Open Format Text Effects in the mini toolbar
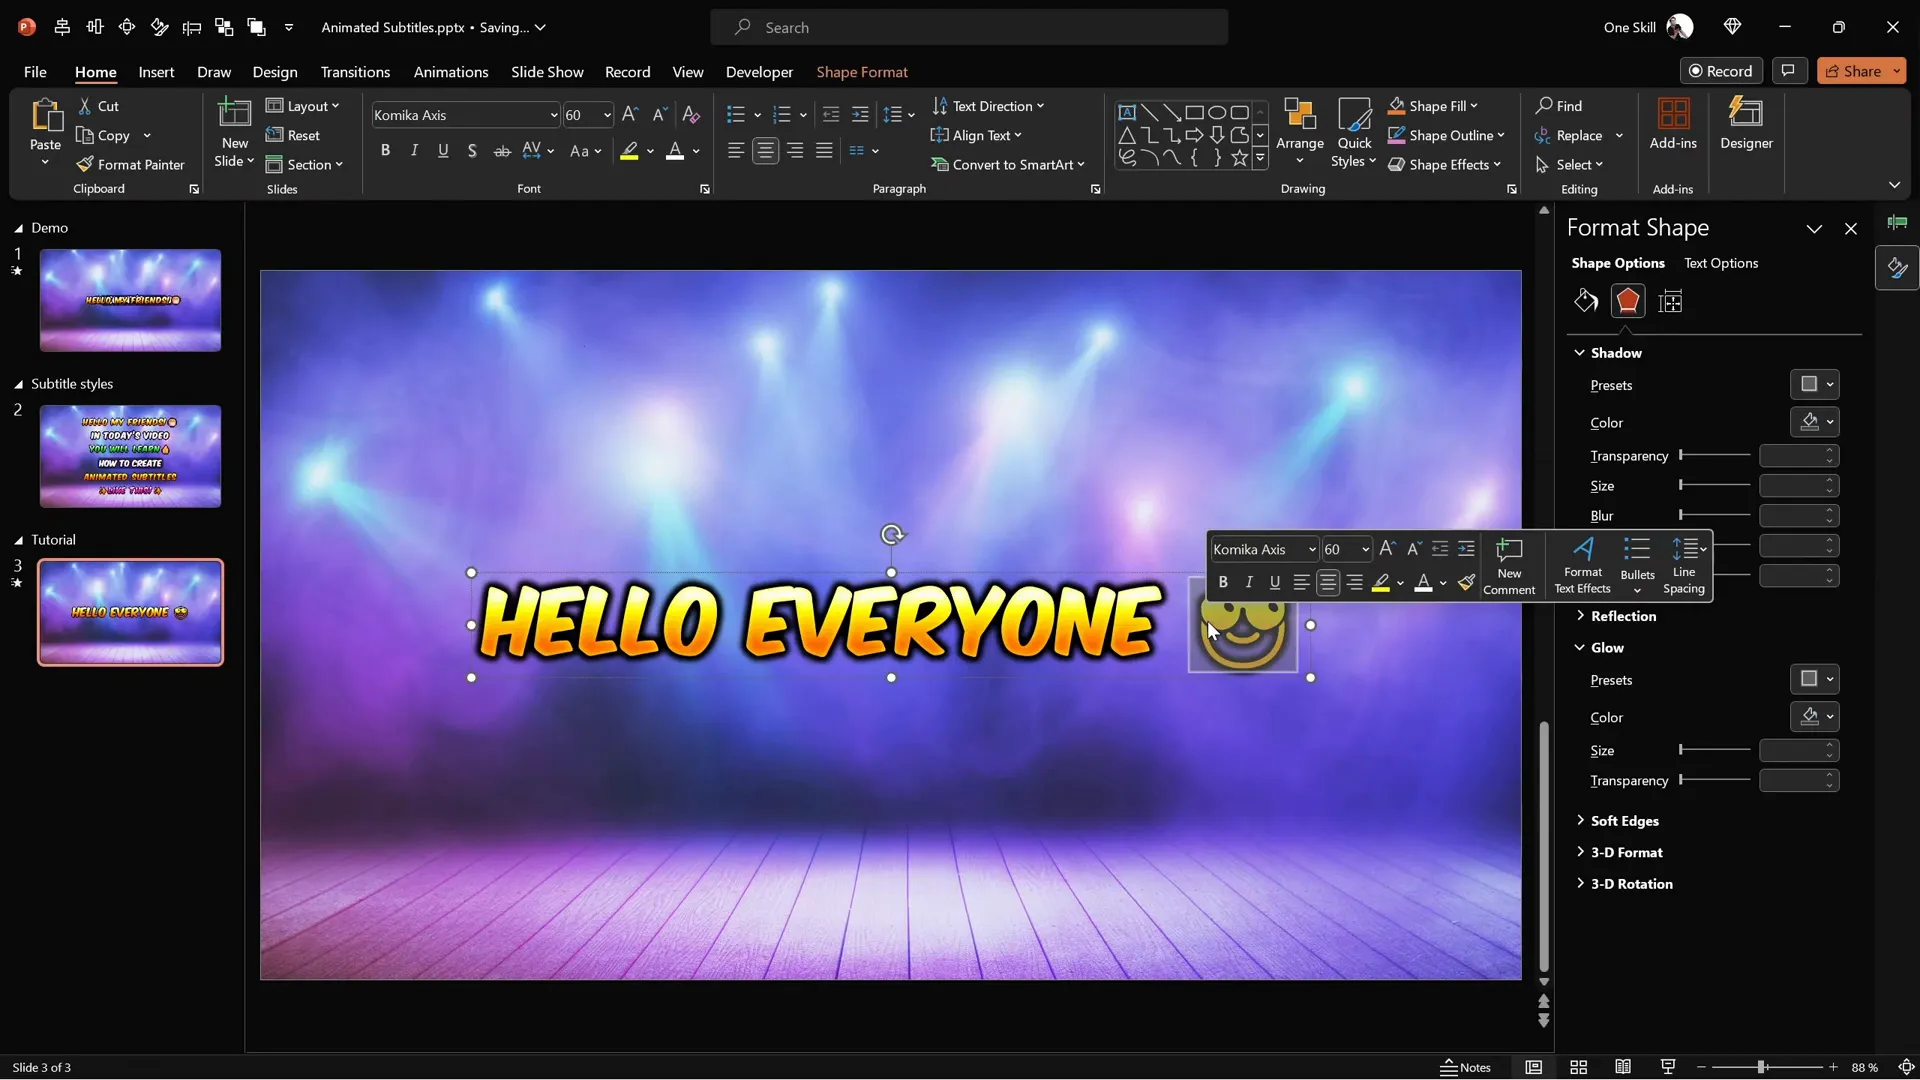The width and height of the screenshot is (1920, 1080). (1582, 566)
